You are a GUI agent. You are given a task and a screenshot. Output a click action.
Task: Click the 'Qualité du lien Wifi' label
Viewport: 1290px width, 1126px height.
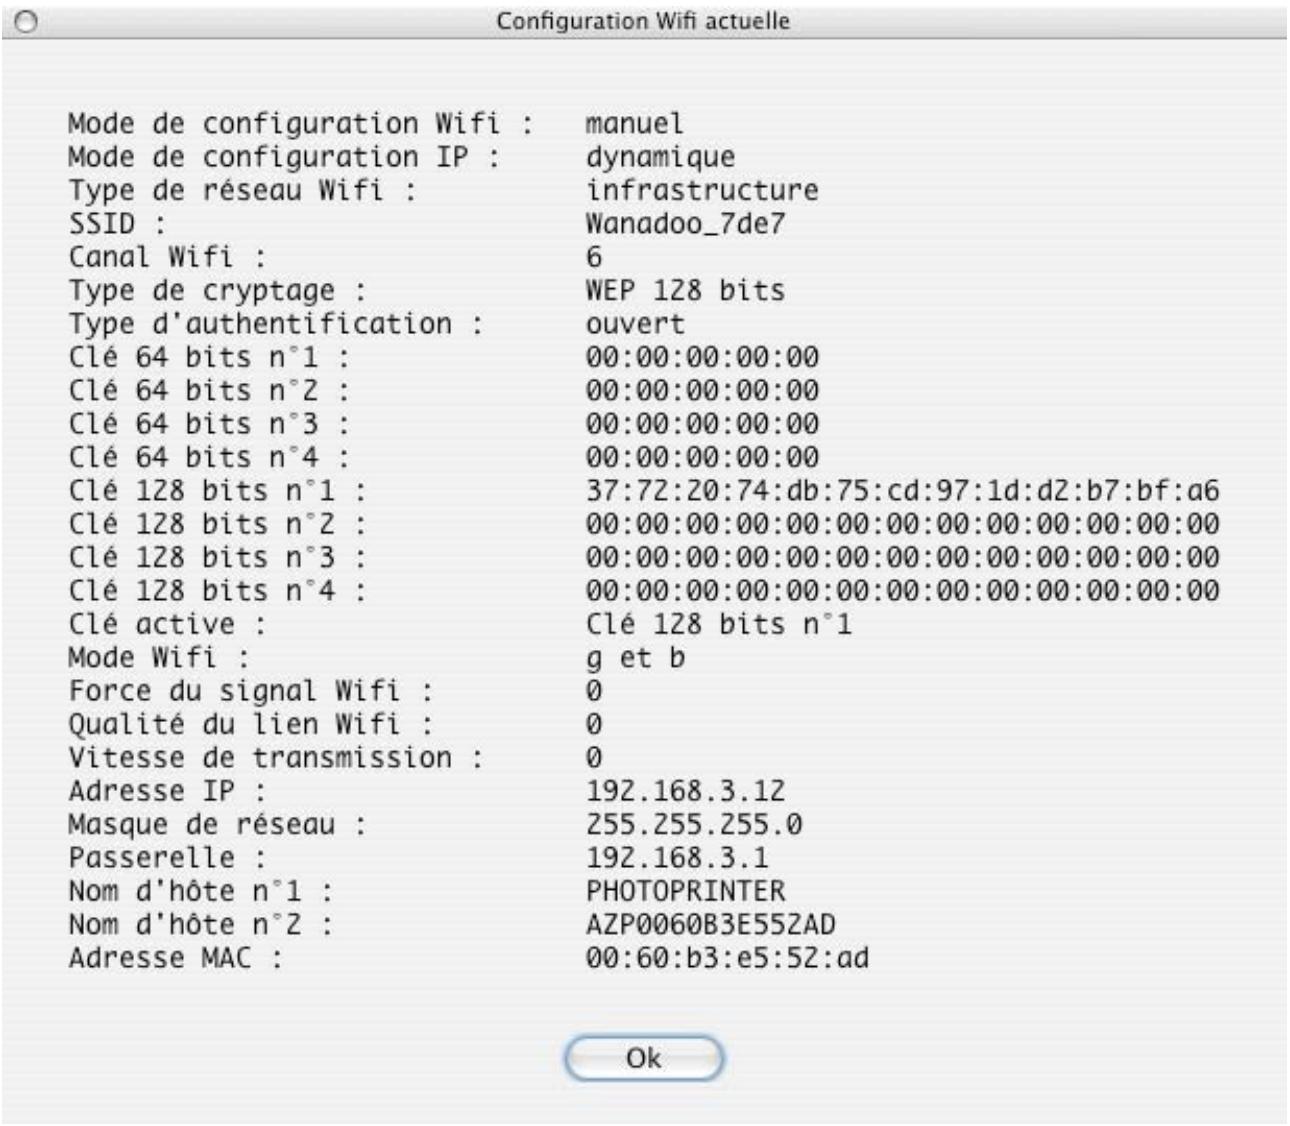[250, 724]
